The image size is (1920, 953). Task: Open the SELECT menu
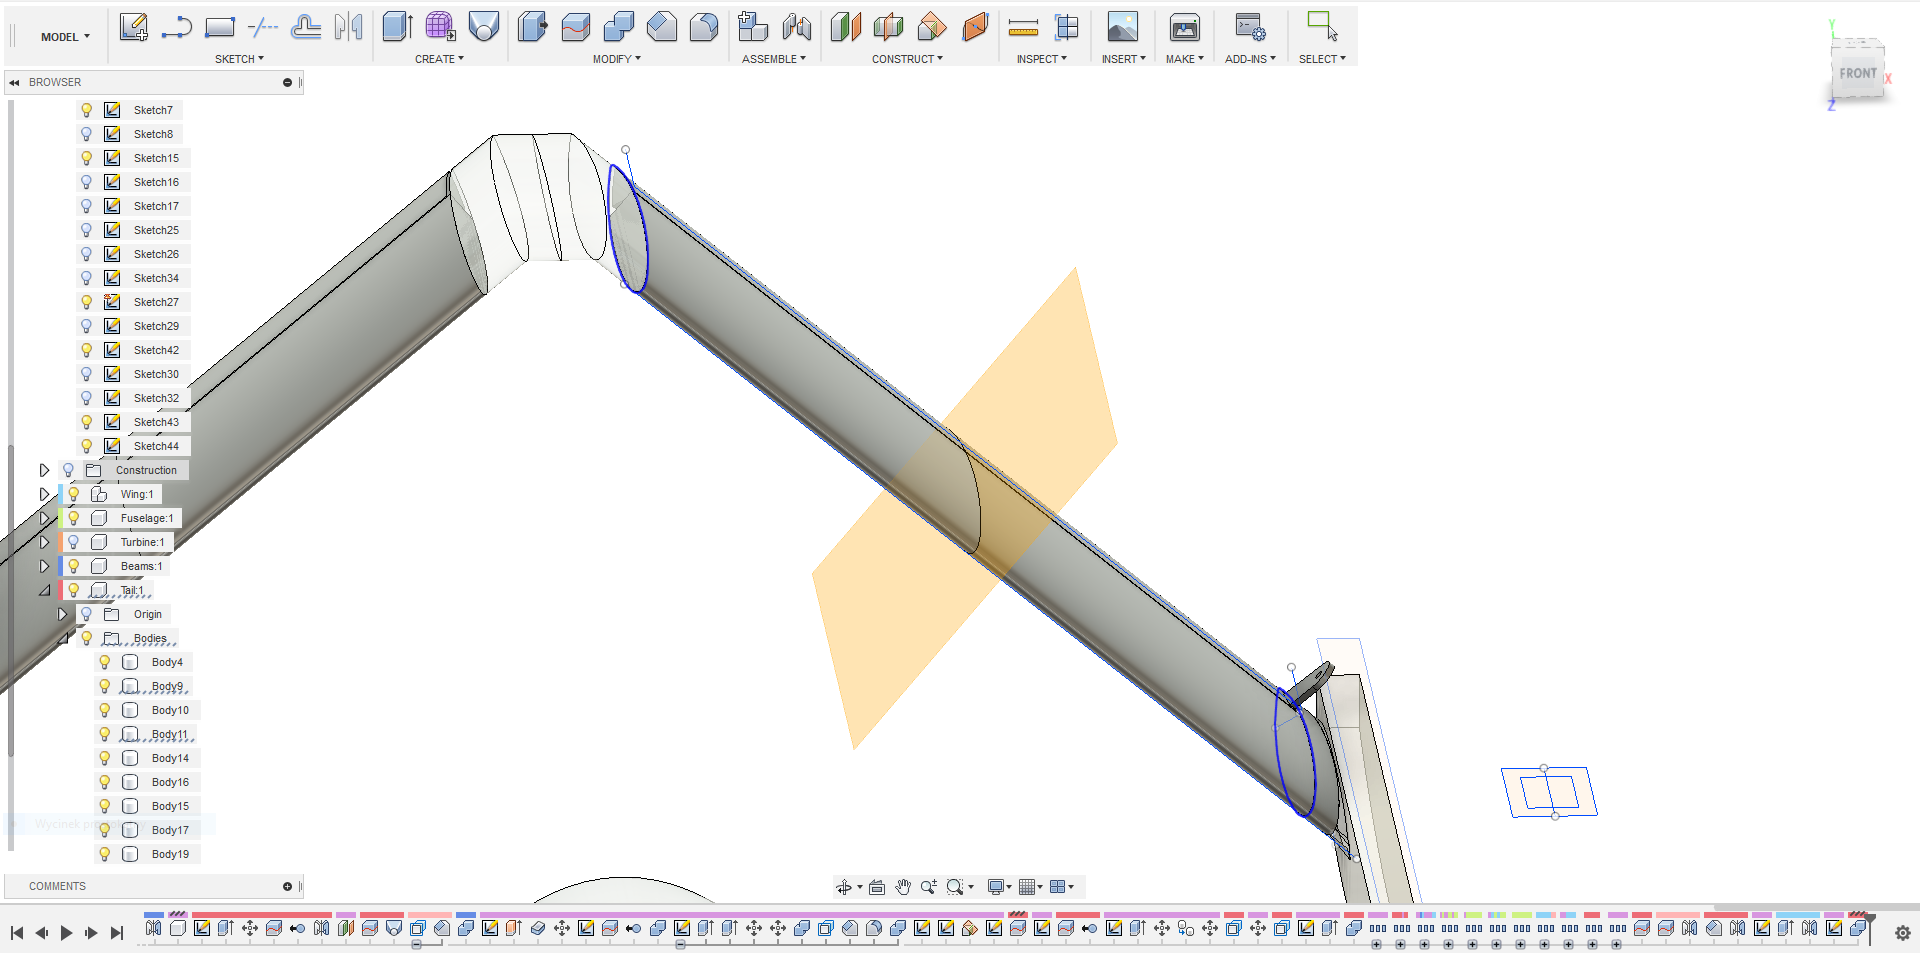(x=1322, y=59)
